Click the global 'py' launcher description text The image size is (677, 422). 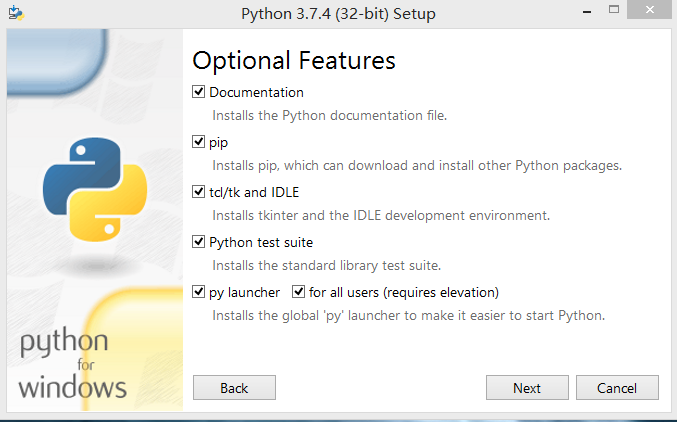coord(408,315)
